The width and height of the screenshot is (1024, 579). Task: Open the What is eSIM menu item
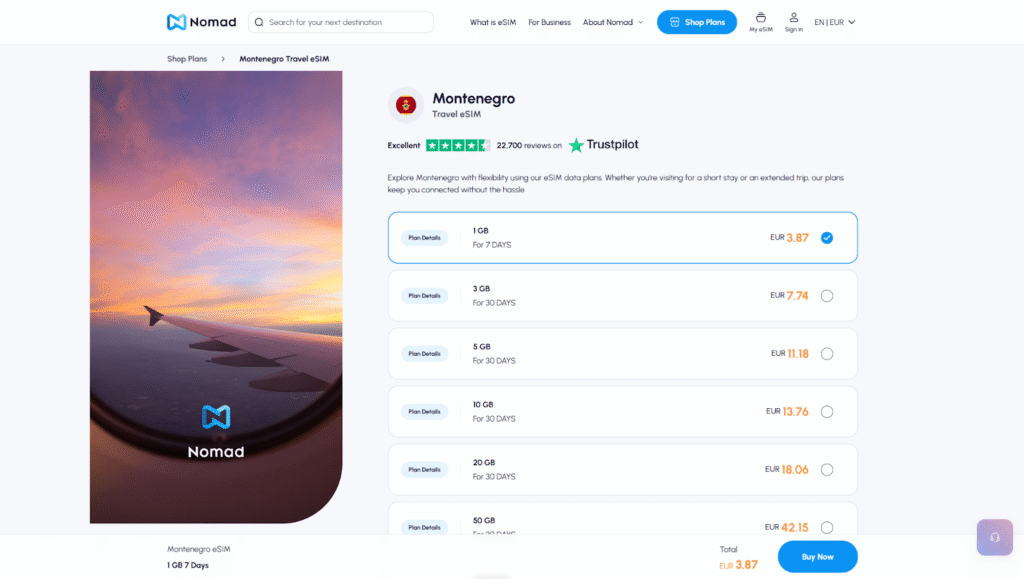pyautogui.click(x=492, y=21)
